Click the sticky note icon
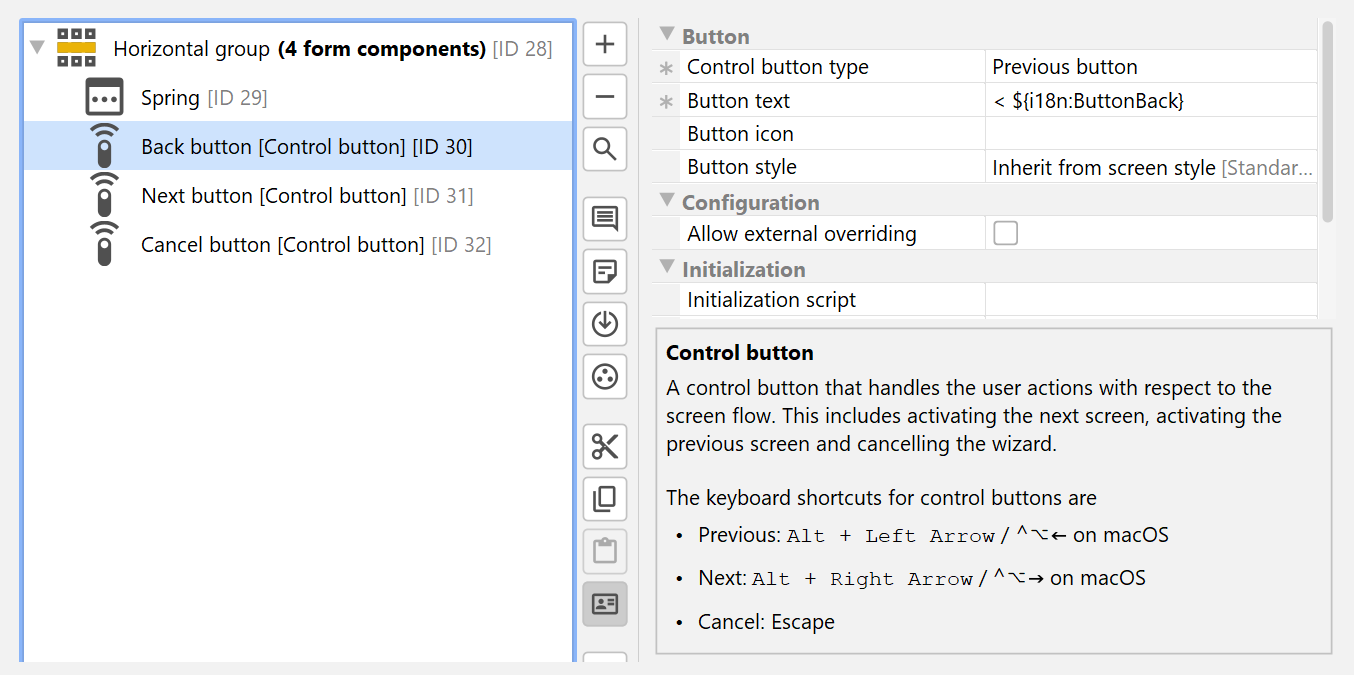The image size is (1354, 675). (x=605, y=271)
